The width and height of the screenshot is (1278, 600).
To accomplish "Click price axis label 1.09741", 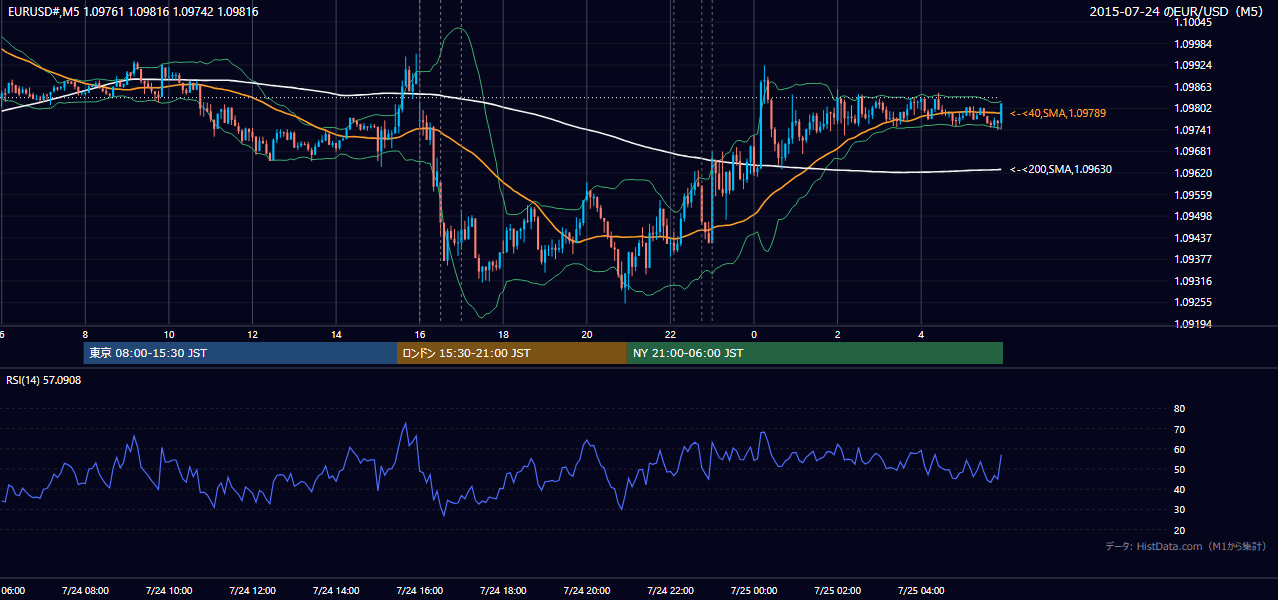I will pyautogui.click(x=1193, y=131).
